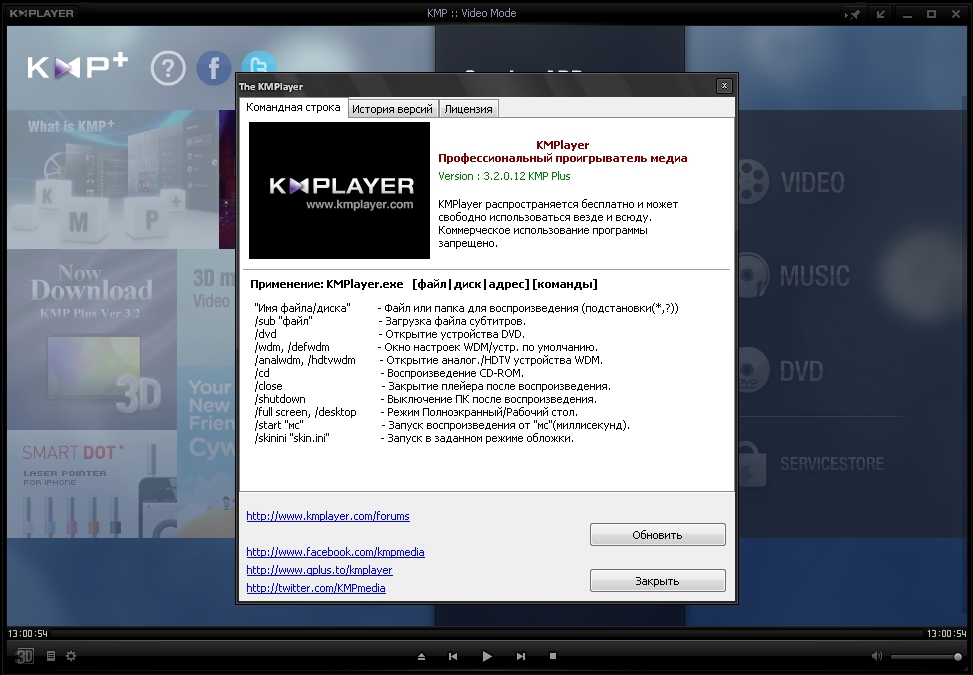Select DVD mode in right panel
973x675 pixels.
pyautogui.click(x=779, y=371)
